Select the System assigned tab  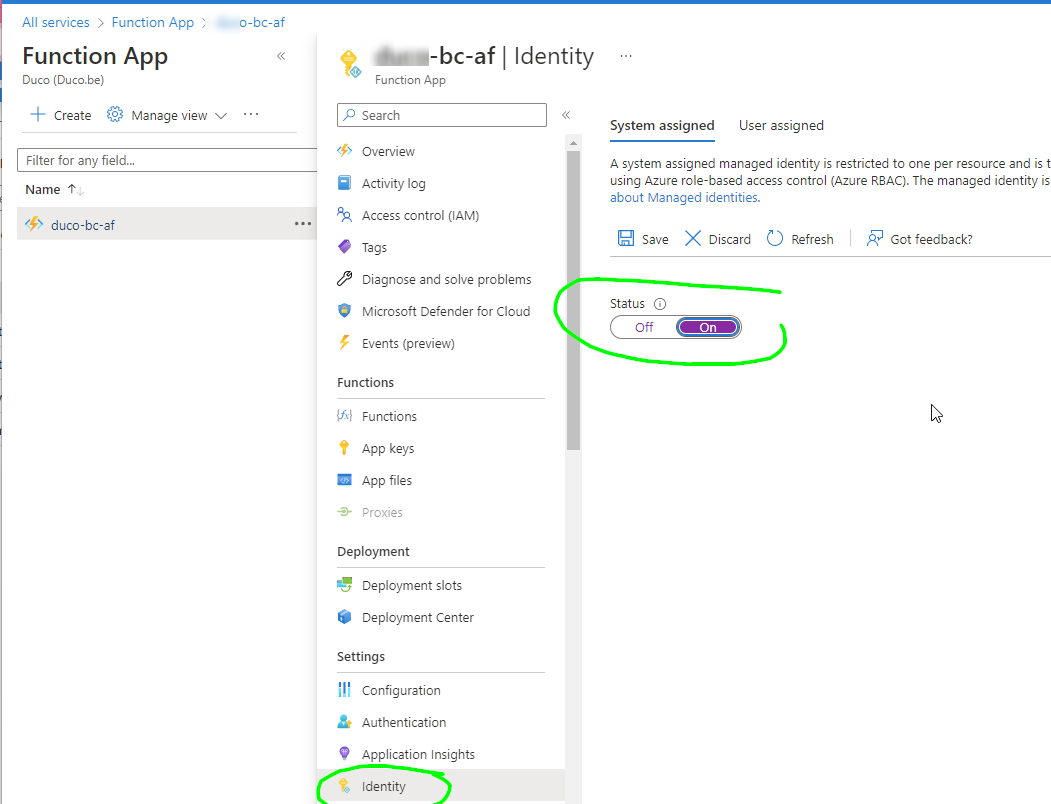[662, 125]
